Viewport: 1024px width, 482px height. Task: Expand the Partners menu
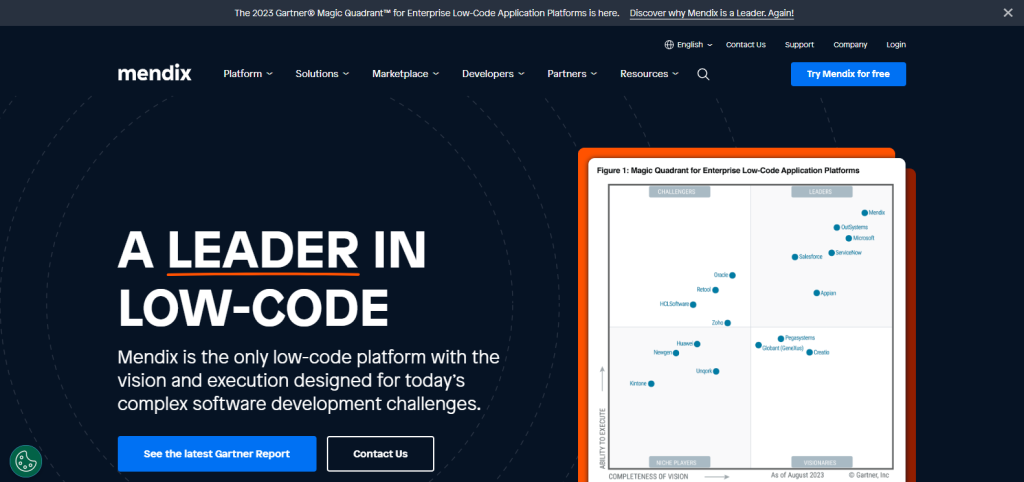click(572, 74)
